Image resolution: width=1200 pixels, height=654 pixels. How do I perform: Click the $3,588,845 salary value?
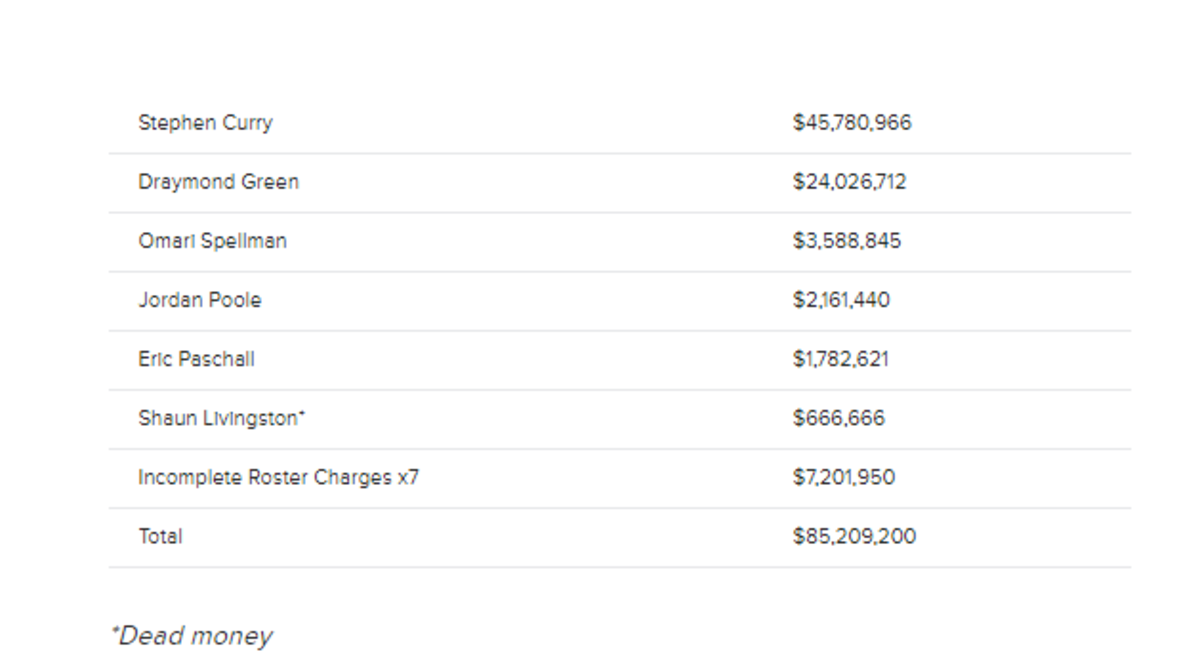(x=847, y=241)
